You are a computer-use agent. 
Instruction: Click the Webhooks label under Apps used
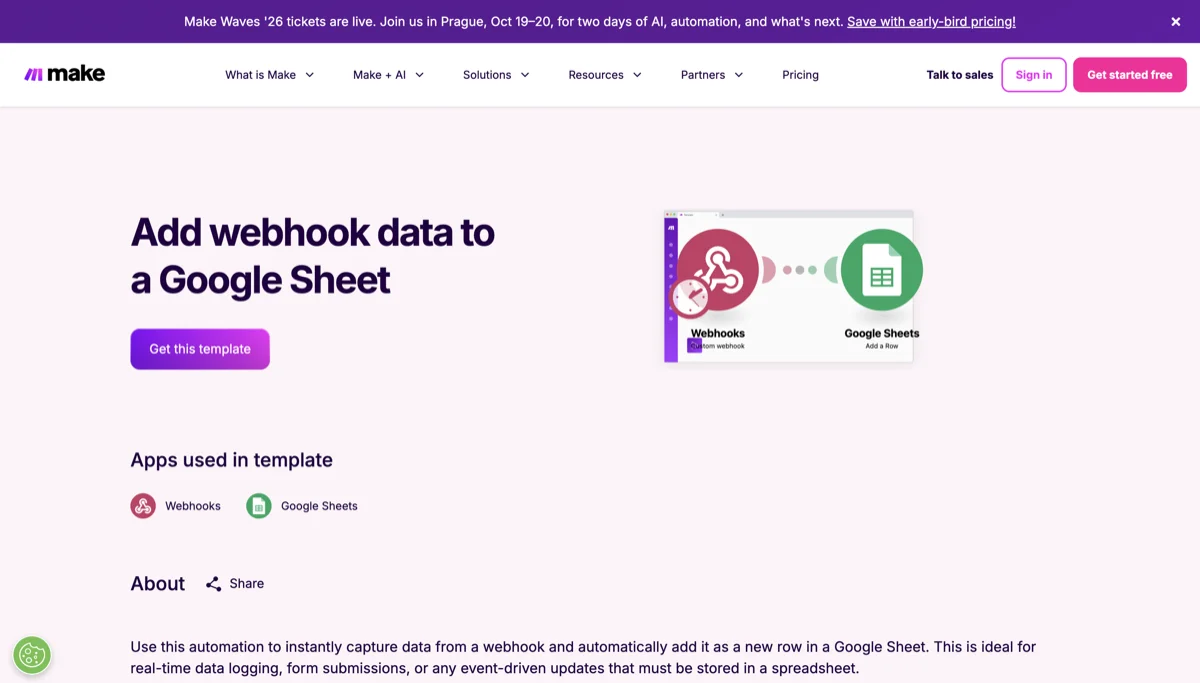193,506
